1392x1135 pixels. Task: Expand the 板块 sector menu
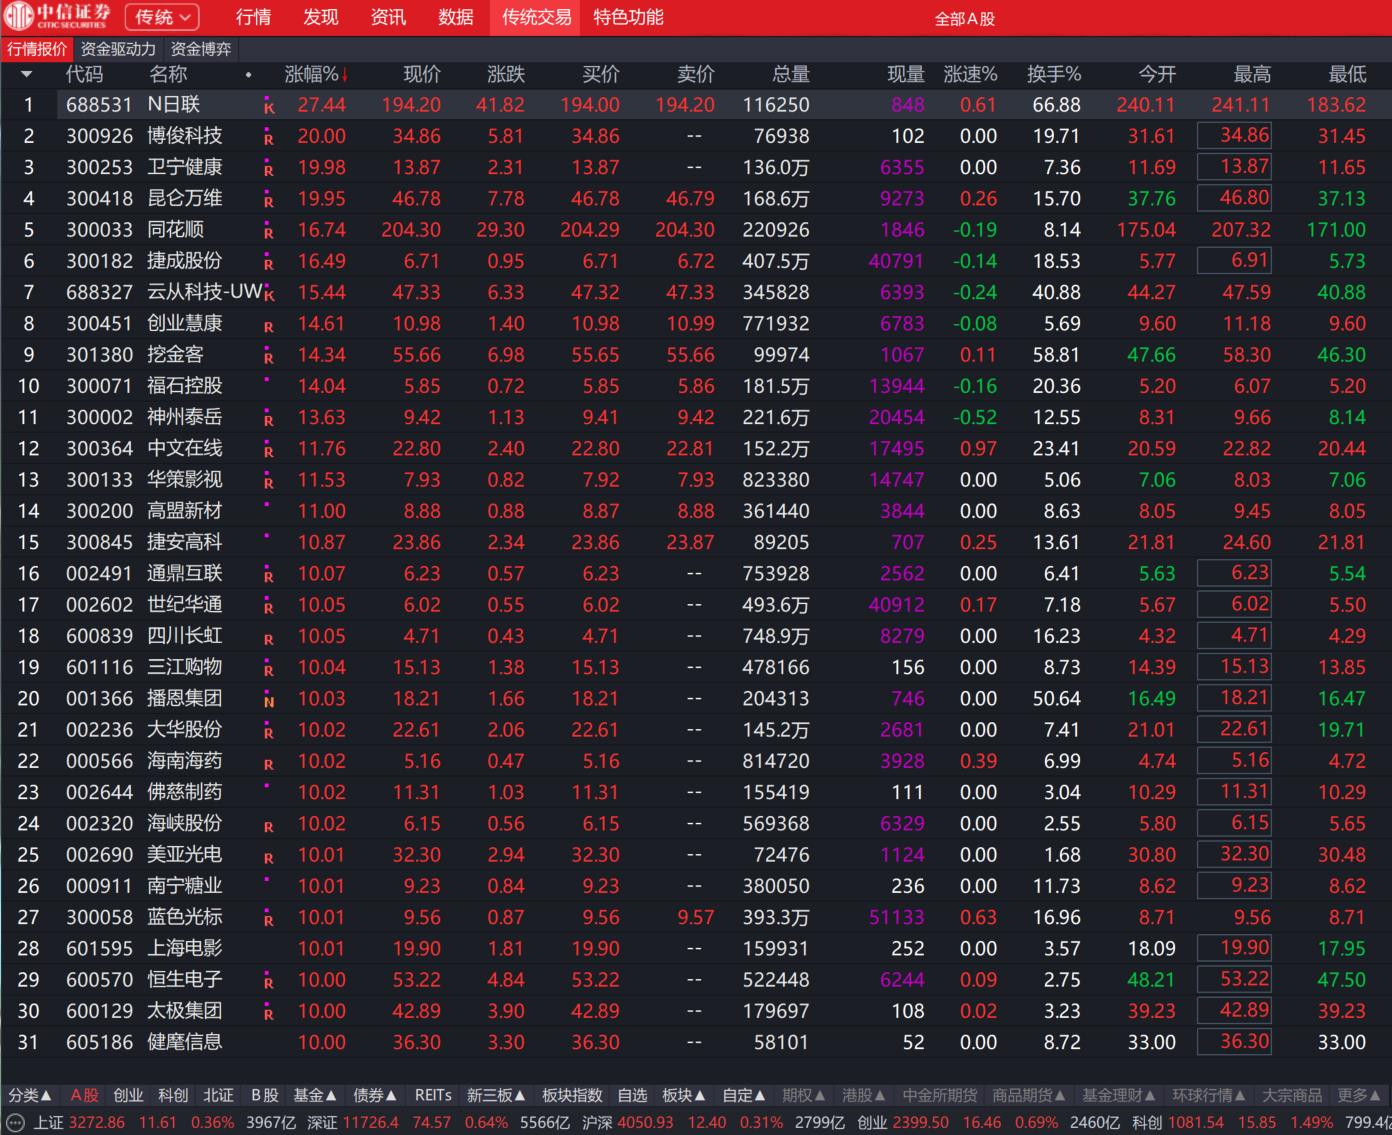[684, 1095]
